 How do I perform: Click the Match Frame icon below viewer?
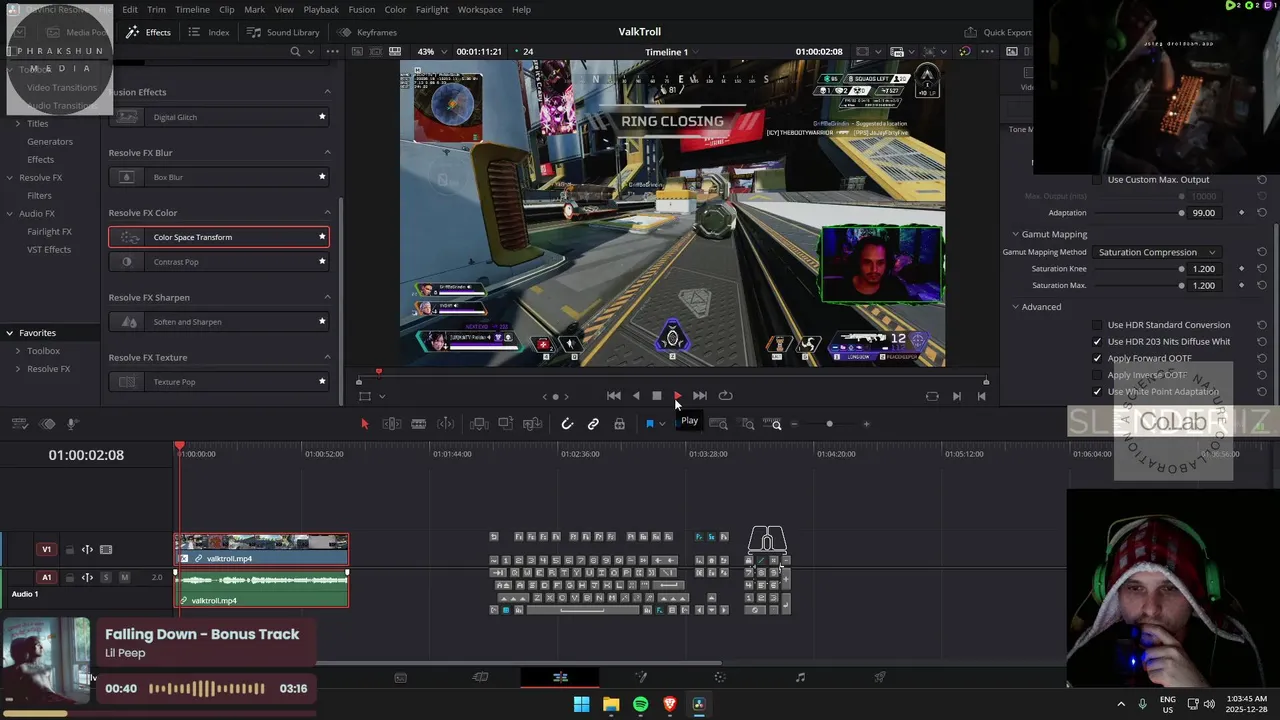932,396
